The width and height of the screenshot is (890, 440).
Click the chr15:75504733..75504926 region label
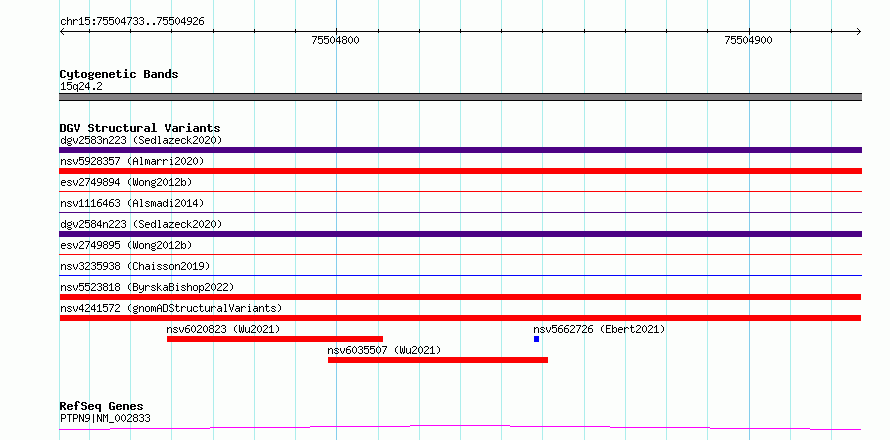coord(132,22)
